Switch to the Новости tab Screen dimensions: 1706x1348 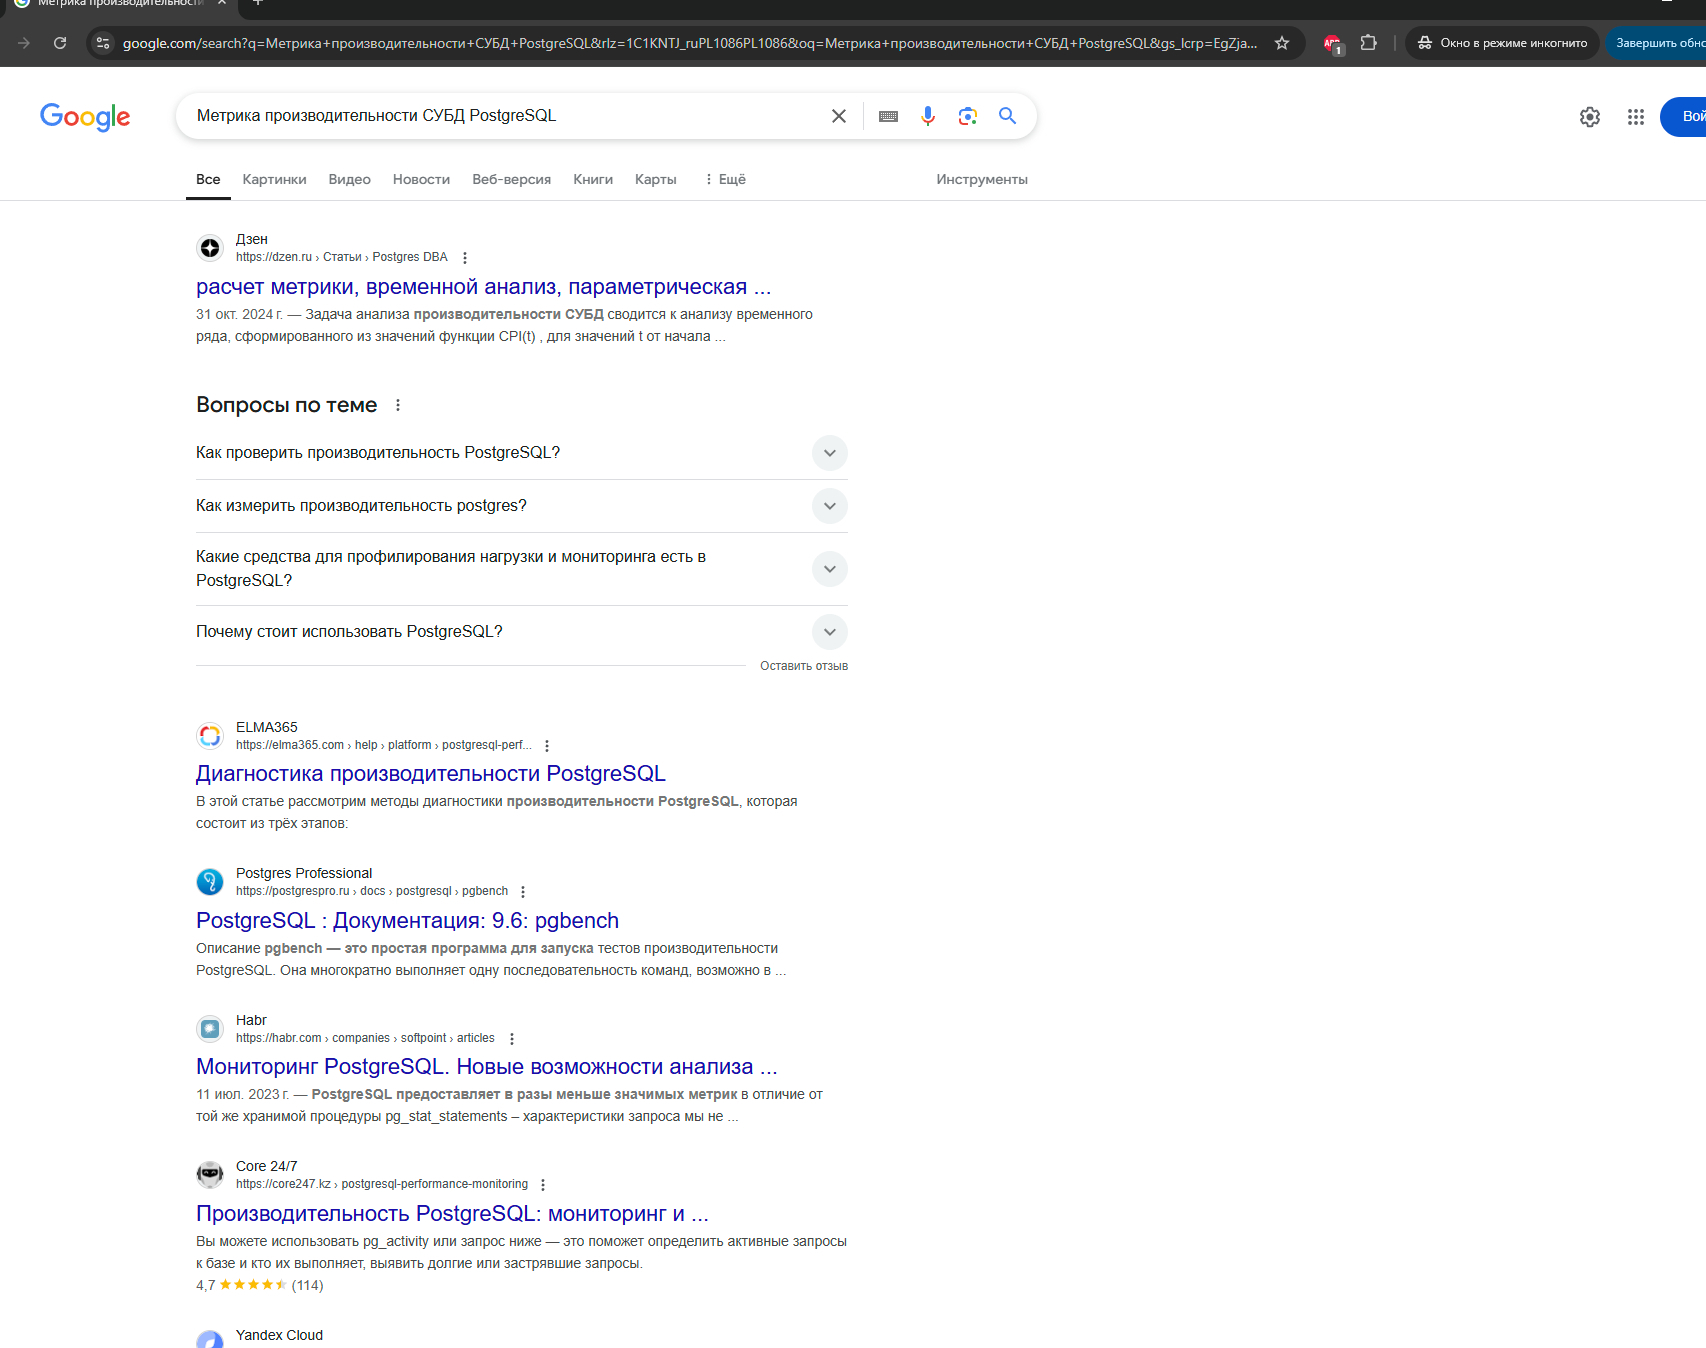coord(421,179)
